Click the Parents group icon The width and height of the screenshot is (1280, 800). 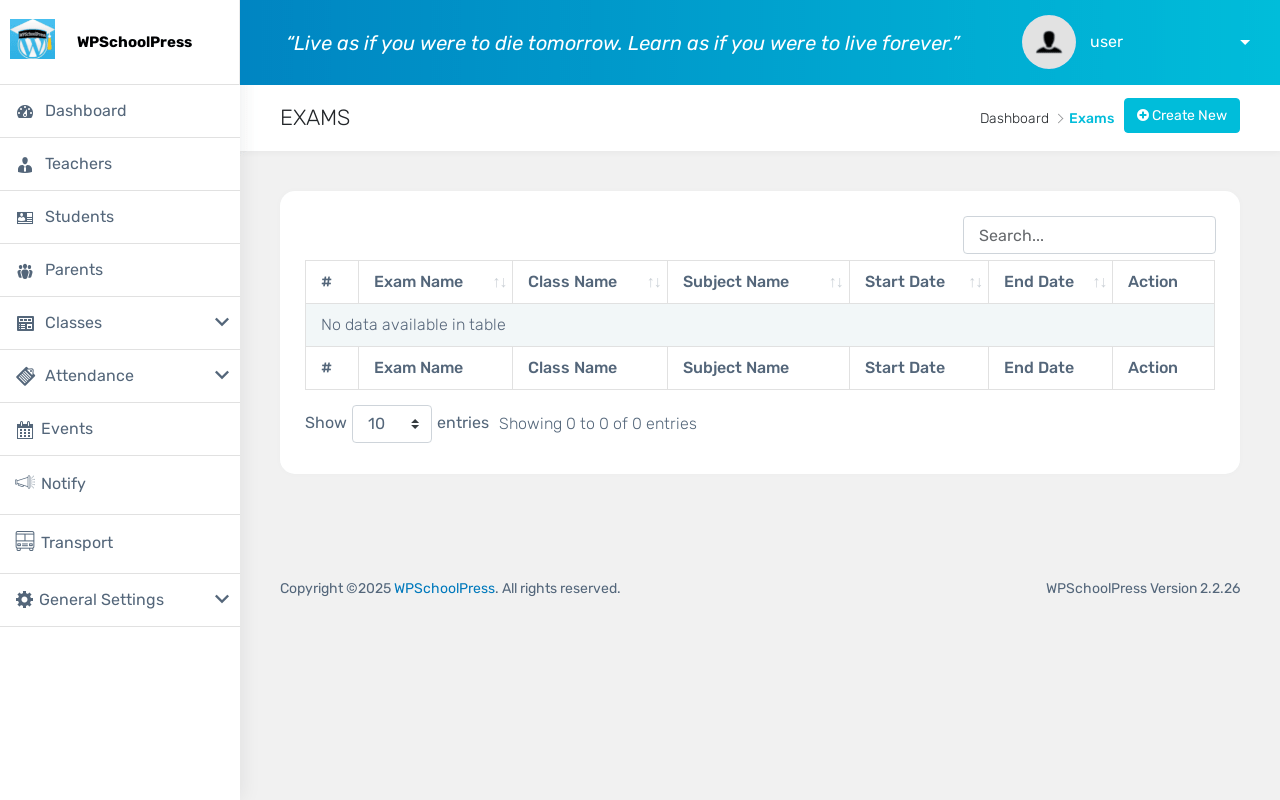pyautogui.click(x=25, y=270)
